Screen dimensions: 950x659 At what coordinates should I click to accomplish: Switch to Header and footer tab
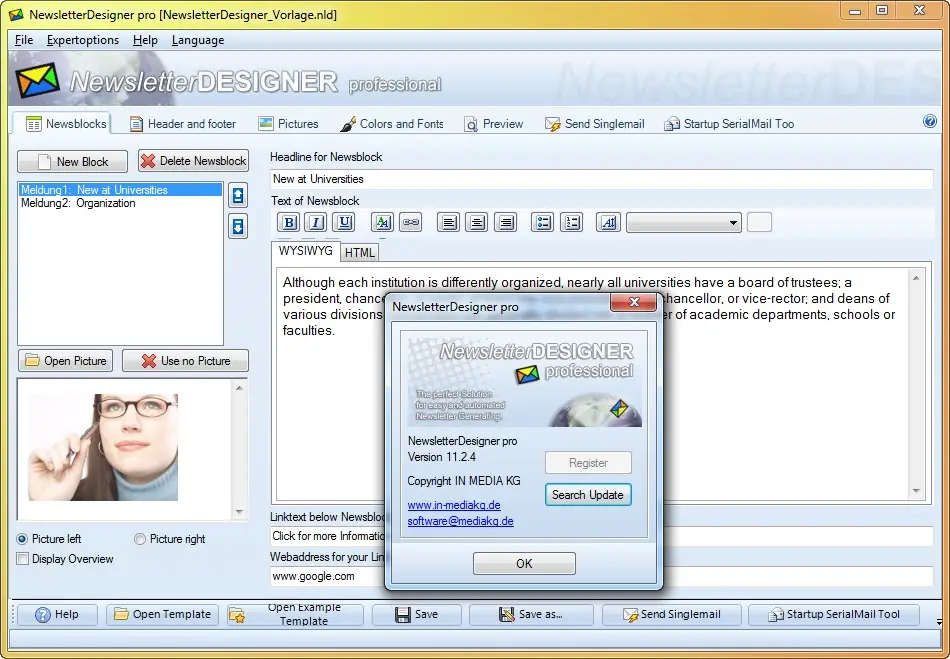(x=183, y=124)
